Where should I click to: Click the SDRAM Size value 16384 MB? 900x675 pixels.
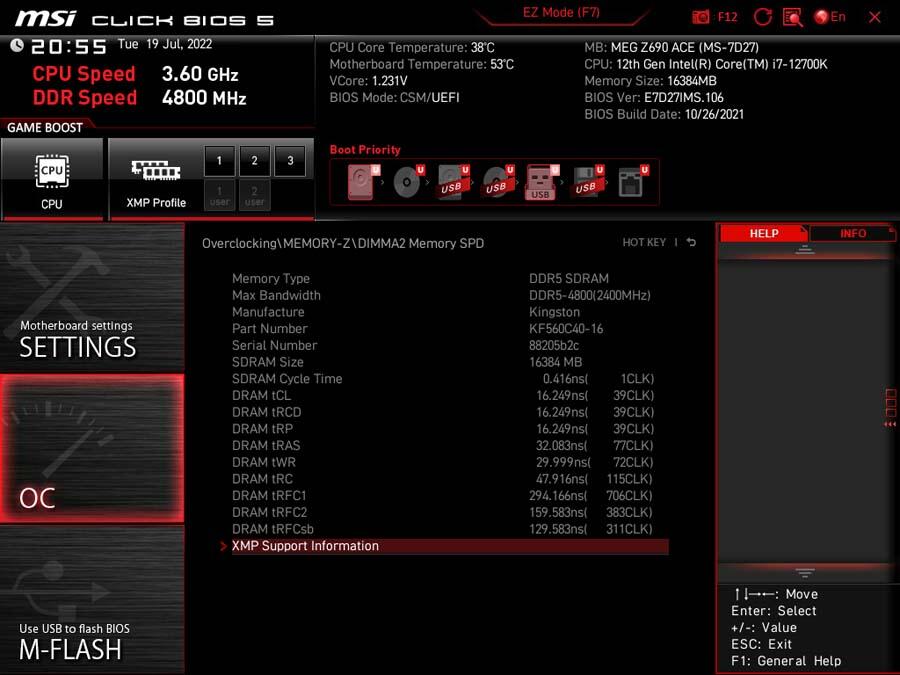[556, 362]
